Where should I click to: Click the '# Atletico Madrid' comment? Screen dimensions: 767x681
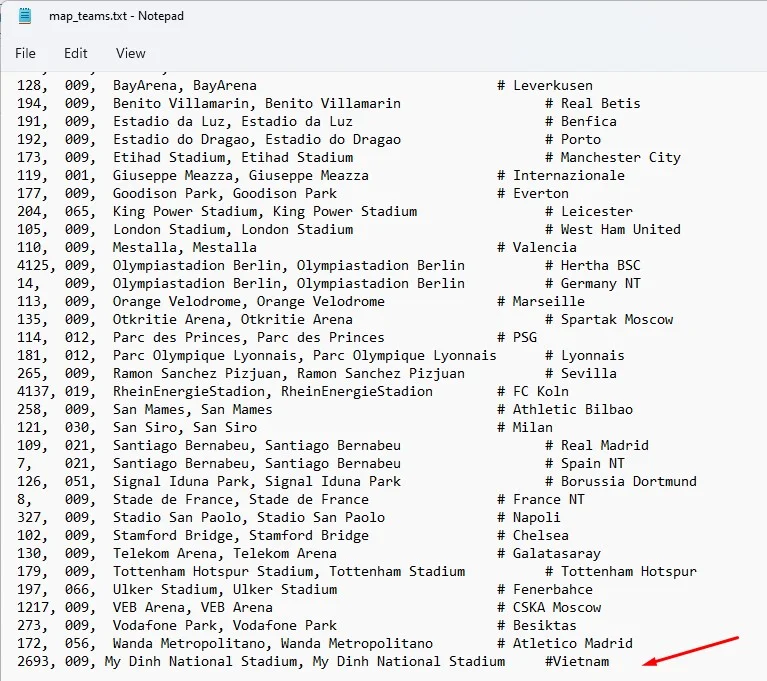[565, 643]
